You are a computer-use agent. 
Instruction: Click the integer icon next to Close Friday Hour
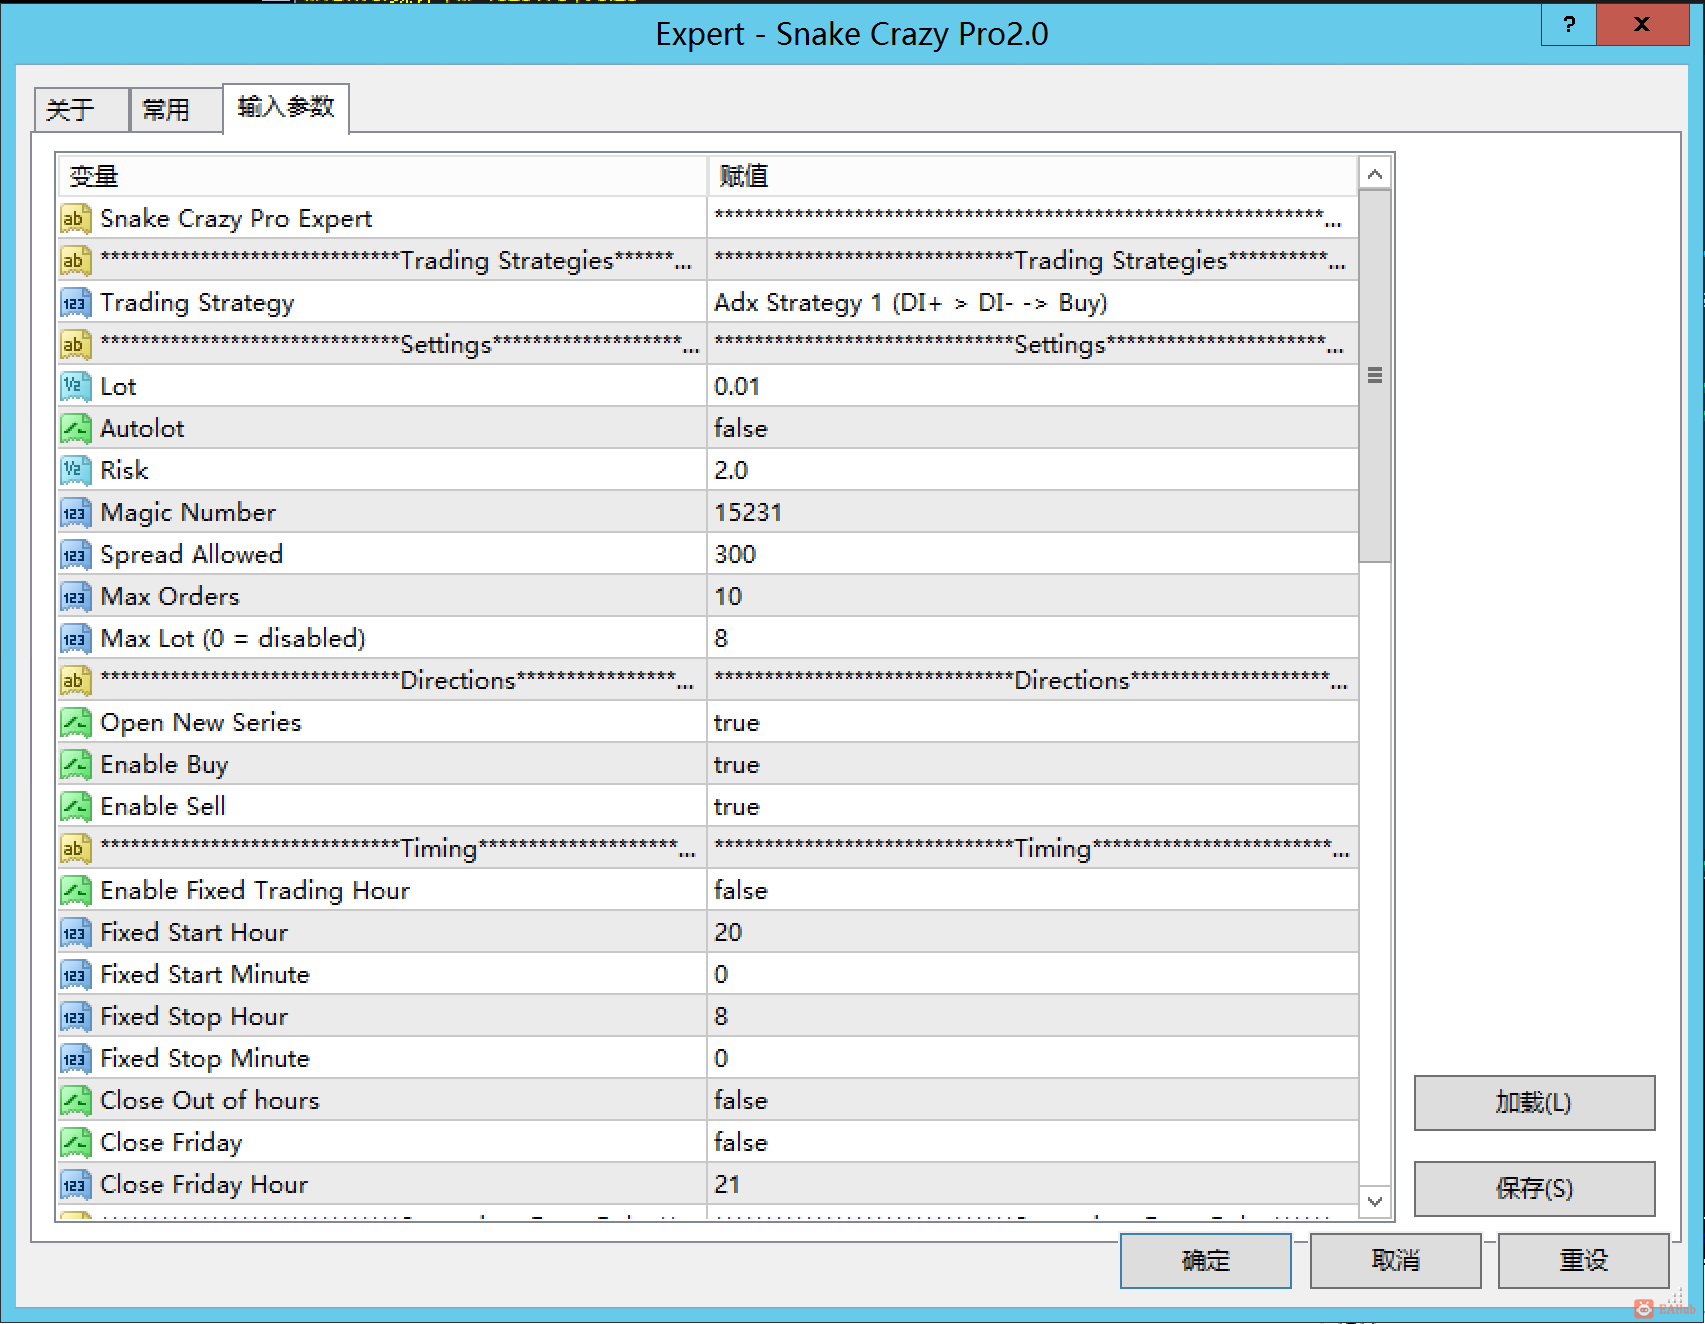(x=76, y=1185)
